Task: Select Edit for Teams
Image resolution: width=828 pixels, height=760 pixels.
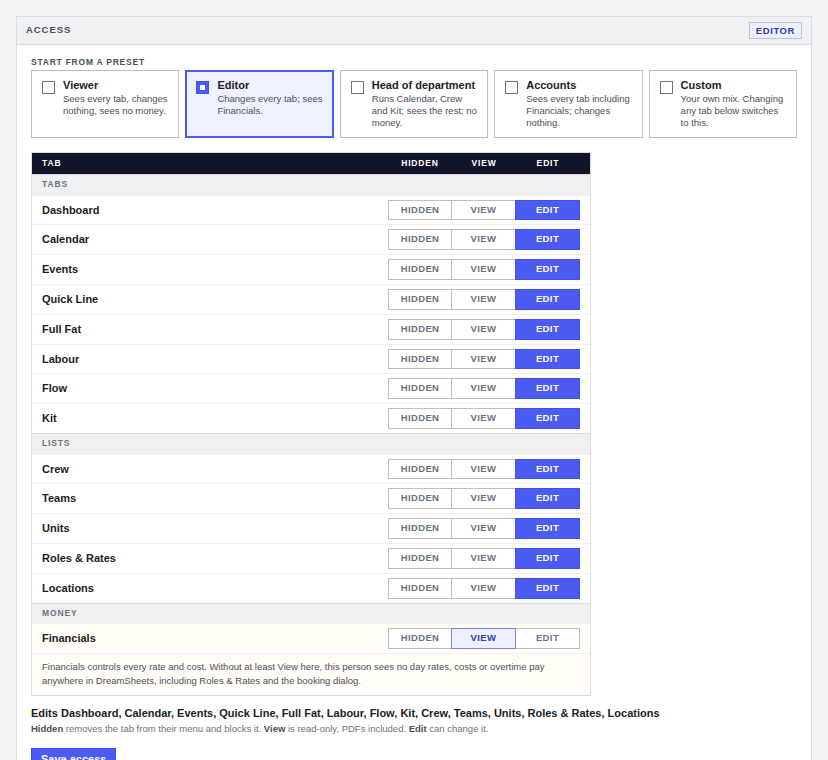Action: [547, 499]
